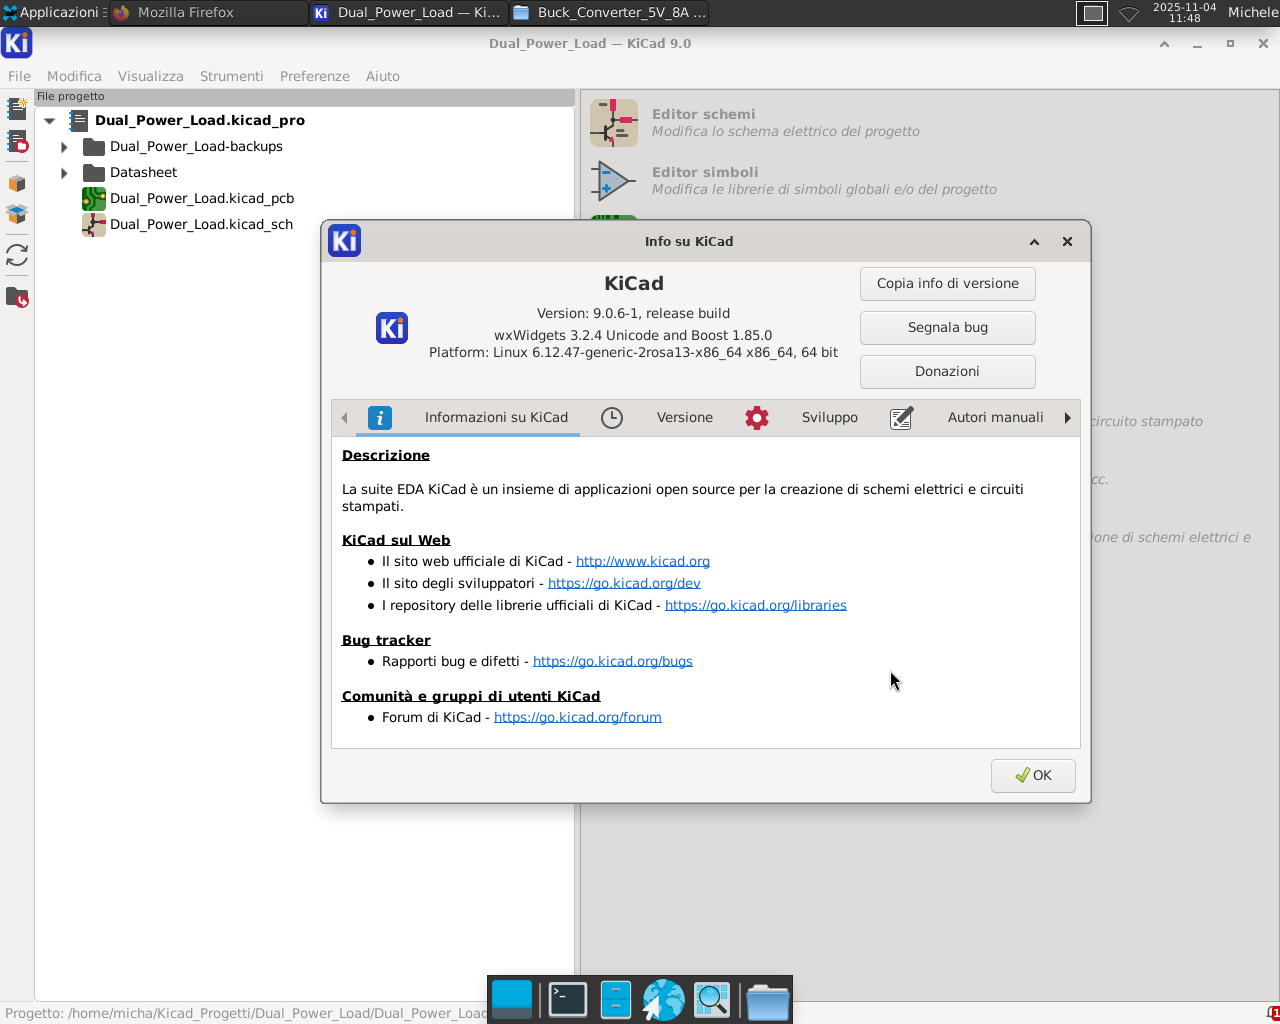Click the "Version: 9.0.6-1, release build" text
This screenshot has width=1280, height=1024.
[x=633, y=314]
